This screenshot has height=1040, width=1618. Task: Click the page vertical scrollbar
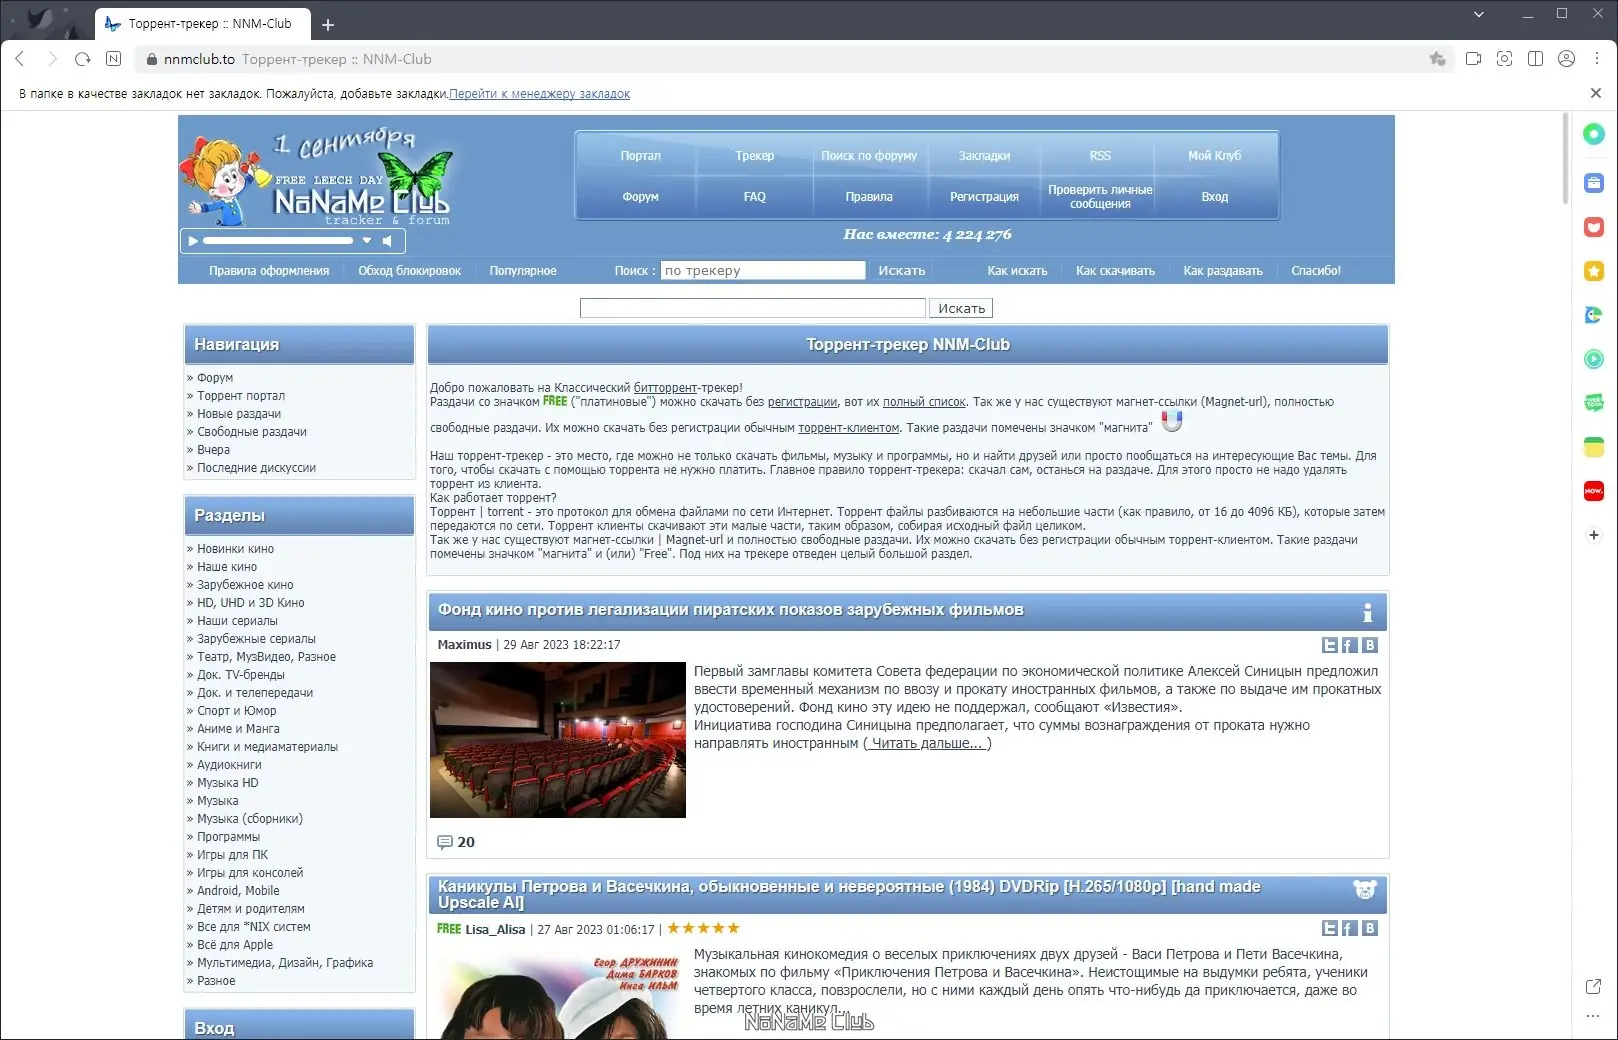pyautogui.click(x=1565, y=158)
